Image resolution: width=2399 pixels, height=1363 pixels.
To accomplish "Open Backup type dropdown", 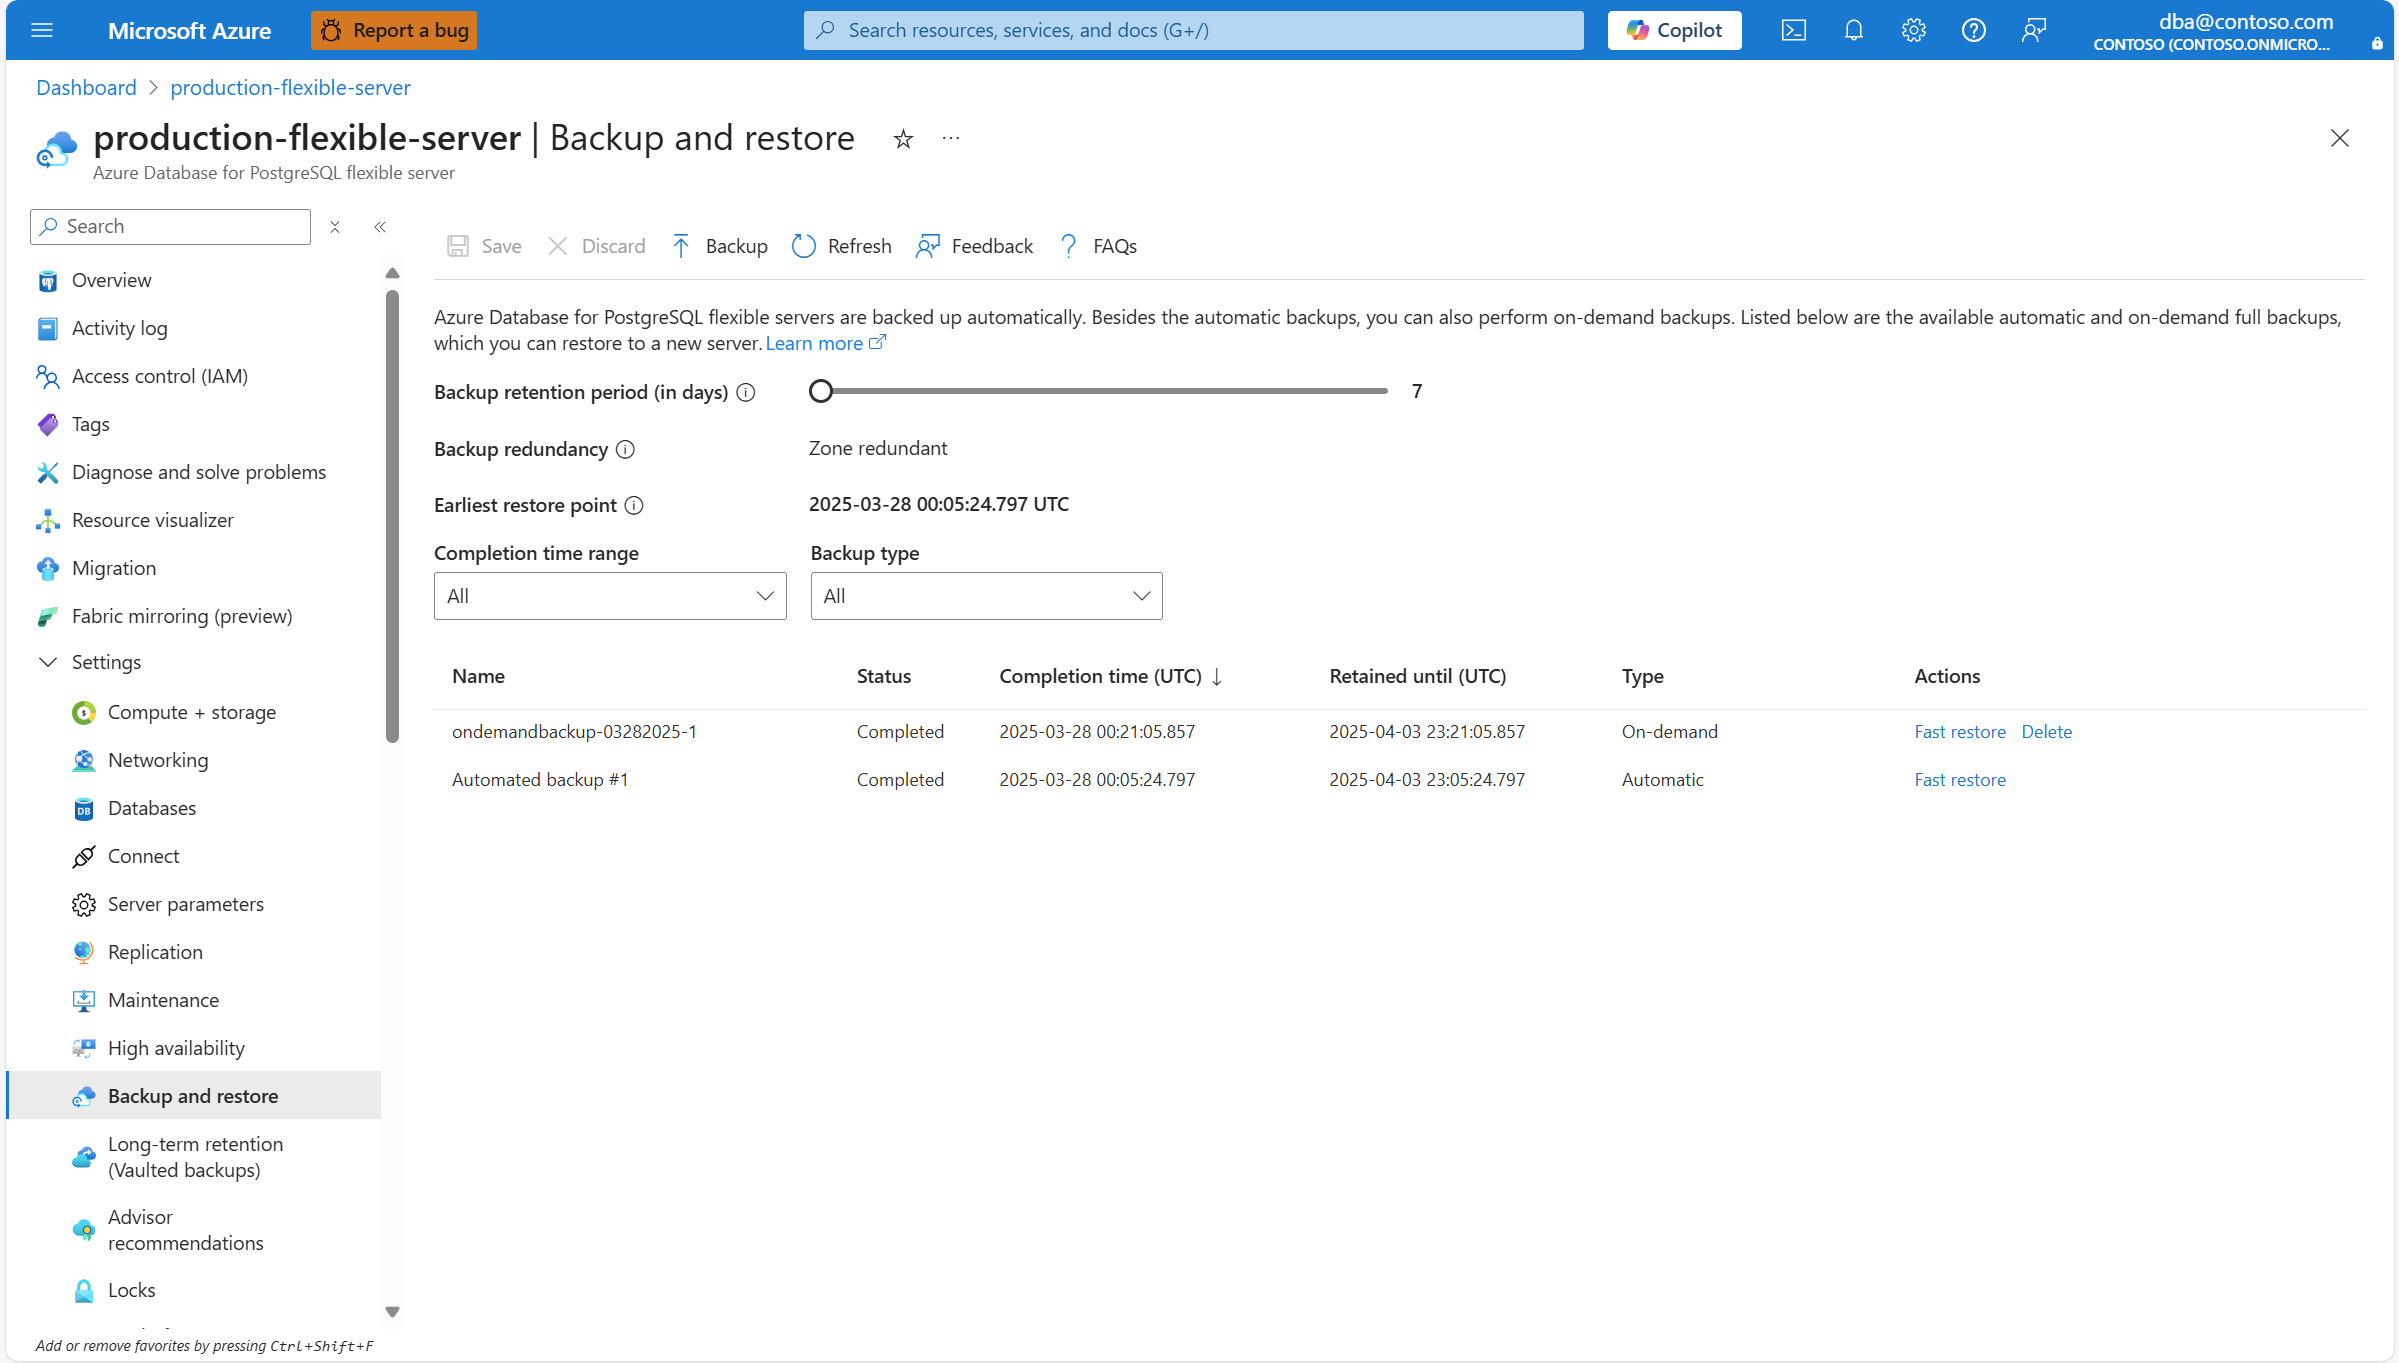I will pyautogui.click(x=986, y=596).
